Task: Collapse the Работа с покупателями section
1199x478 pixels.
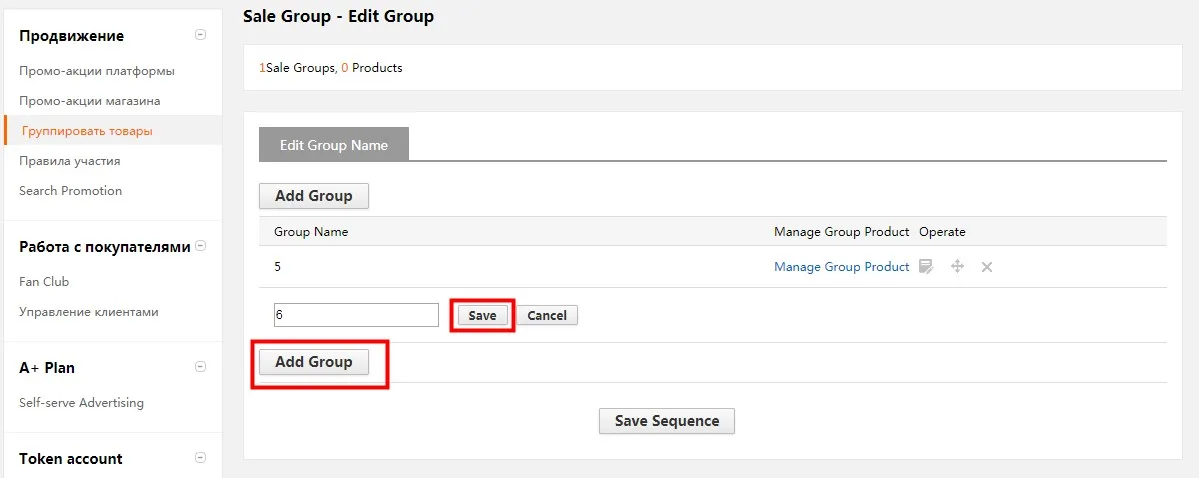Action: [200, 246]
